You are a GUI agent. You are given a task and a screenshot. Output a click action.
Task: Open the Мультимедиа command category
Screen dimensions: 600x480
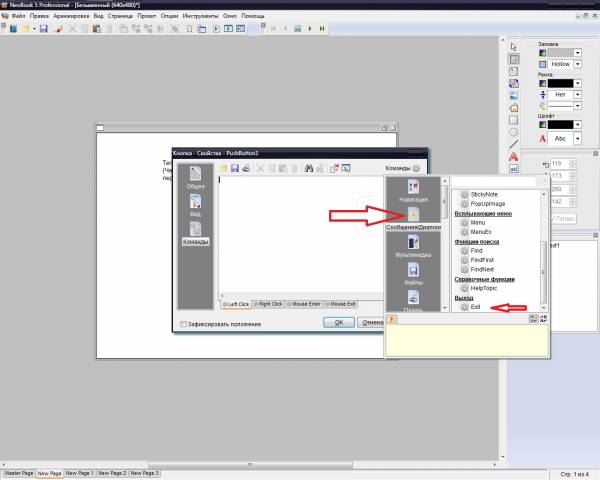(x=413, y=247)
